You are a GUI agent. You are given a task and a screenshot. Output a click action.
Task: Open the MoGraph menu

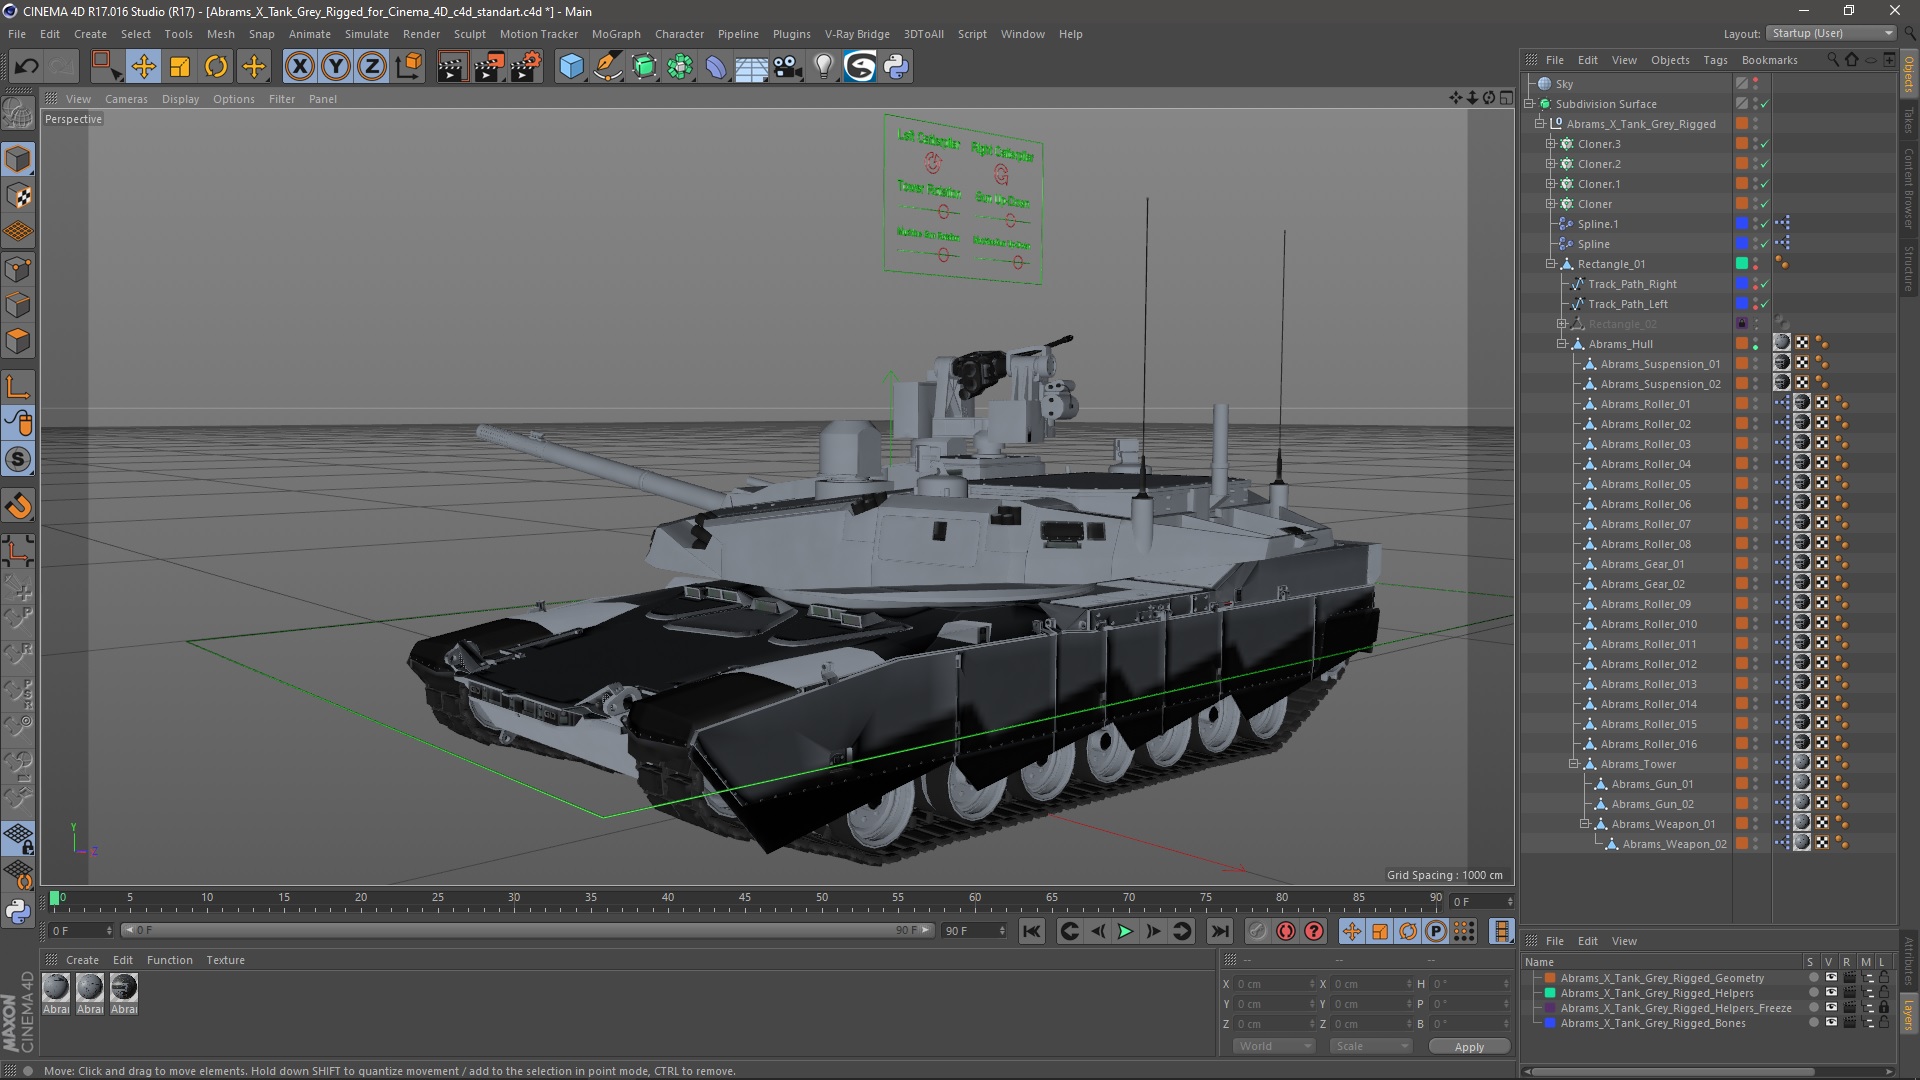pos(615,34)
